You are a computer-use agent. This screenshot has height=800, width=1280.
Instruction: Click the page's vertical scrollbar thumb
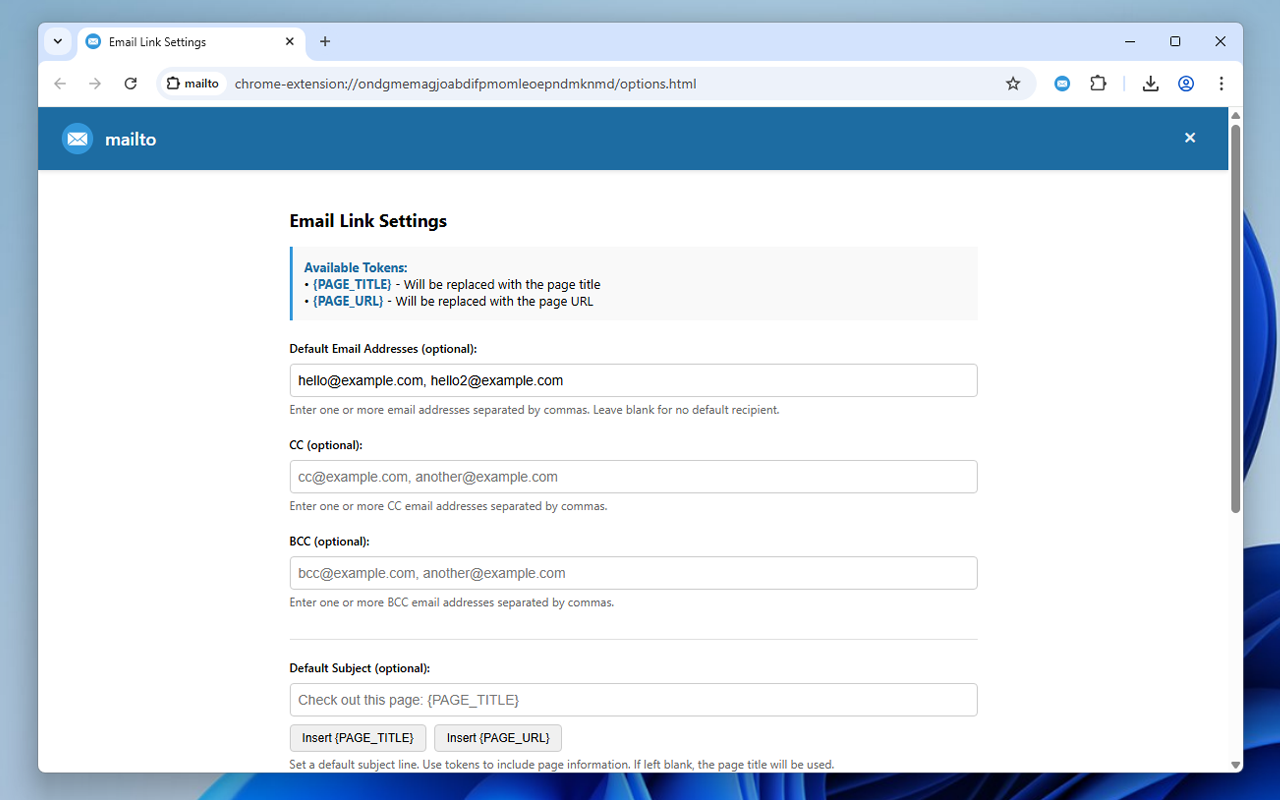point(1235,320)
